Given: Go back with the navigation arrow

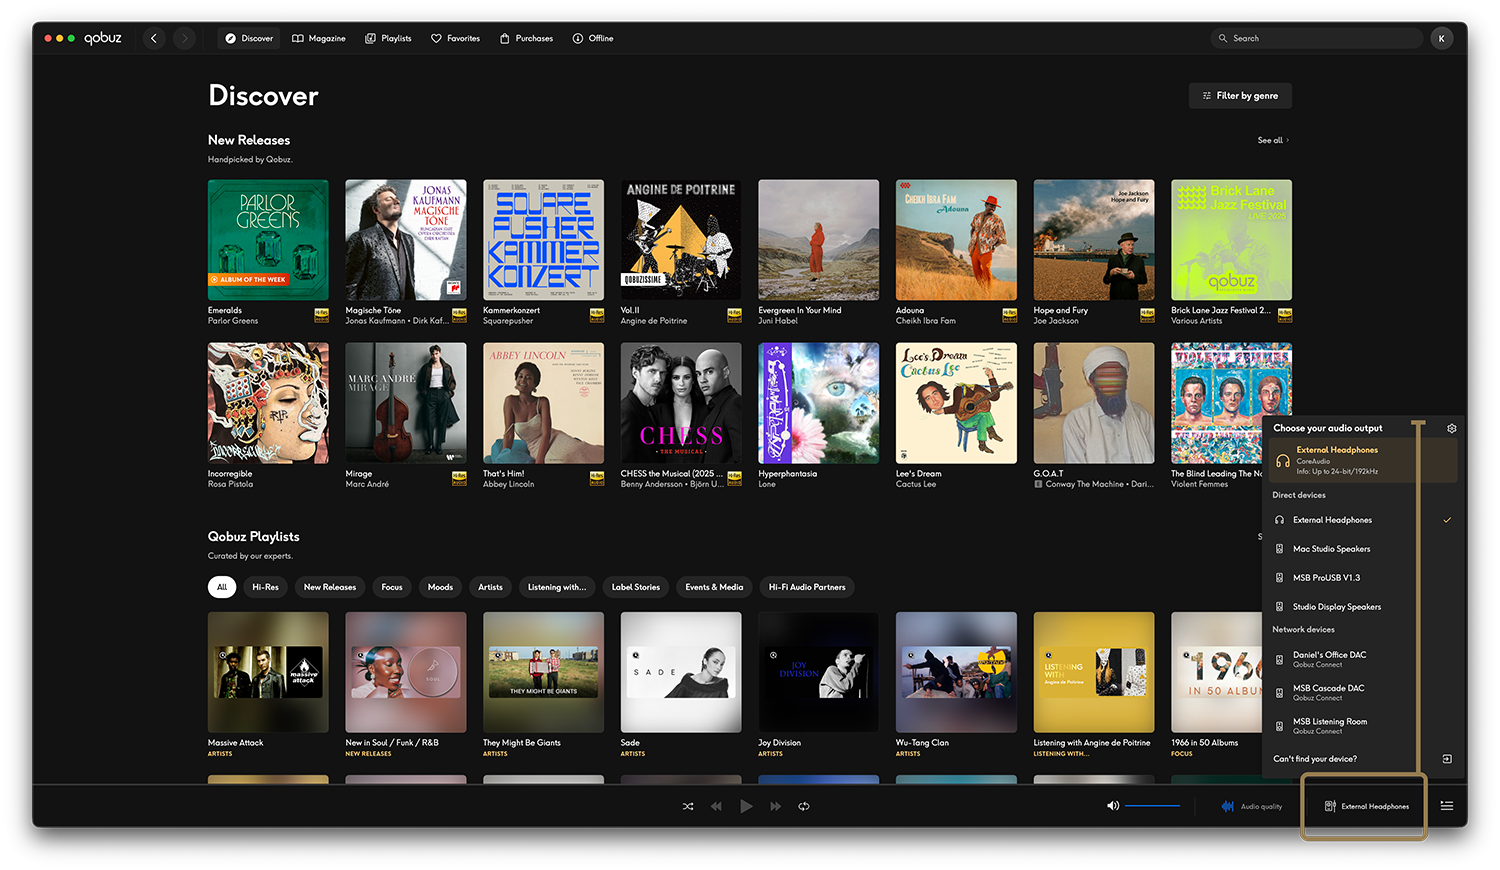Looking at the screenshot, I should [154, 38].
